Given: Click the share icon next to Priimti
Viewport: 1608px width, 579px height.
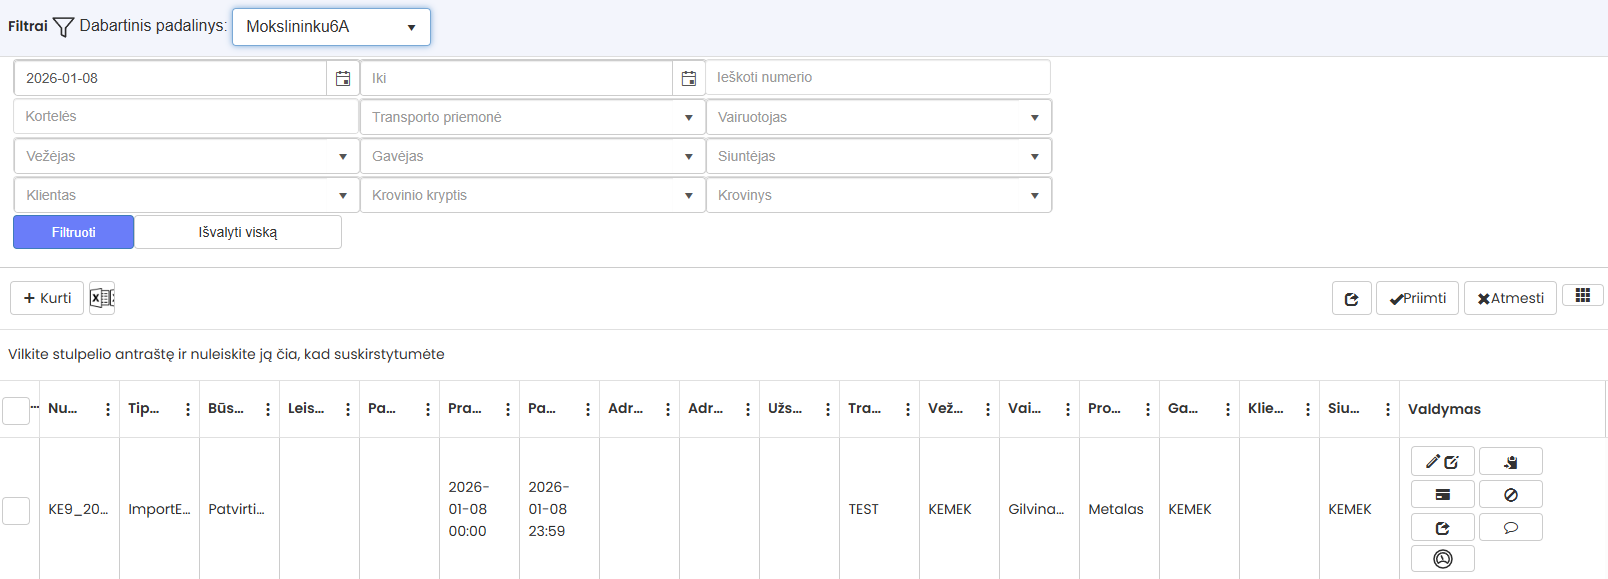Looking at the screenshot, I should [1351, 298].
